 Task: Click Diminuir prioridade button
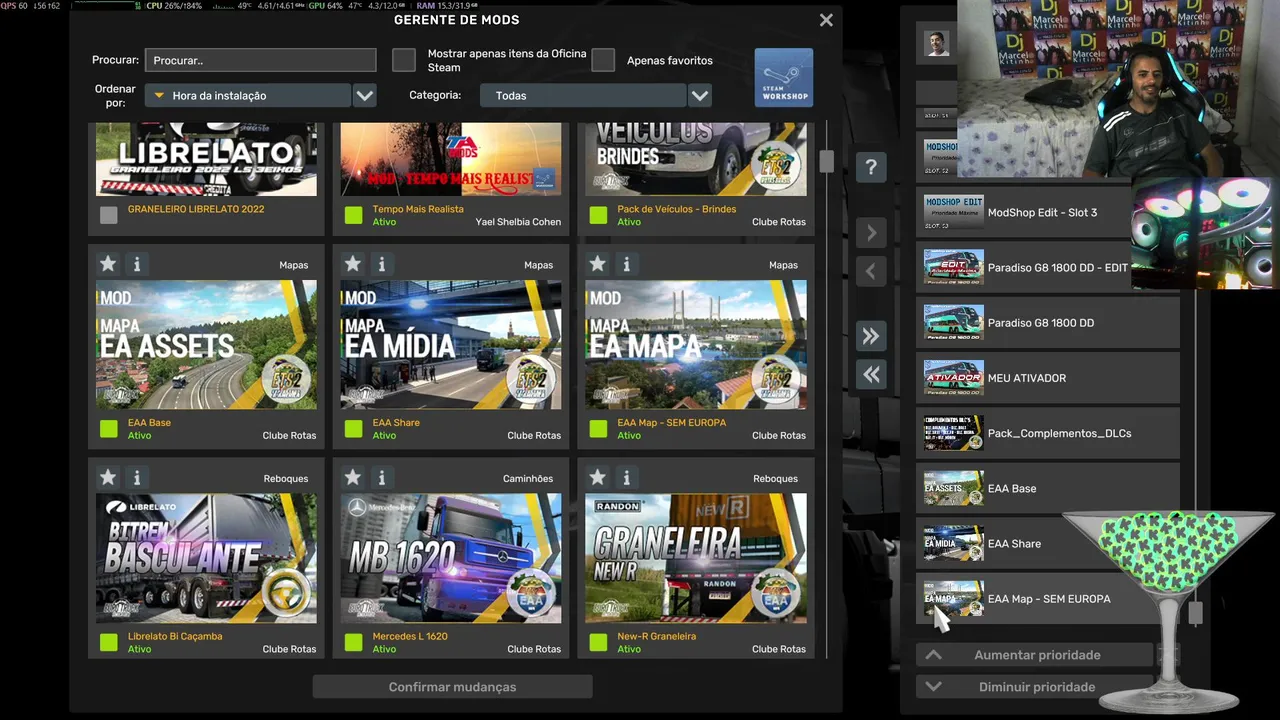pyautogui.click(x=1035, y=687)
